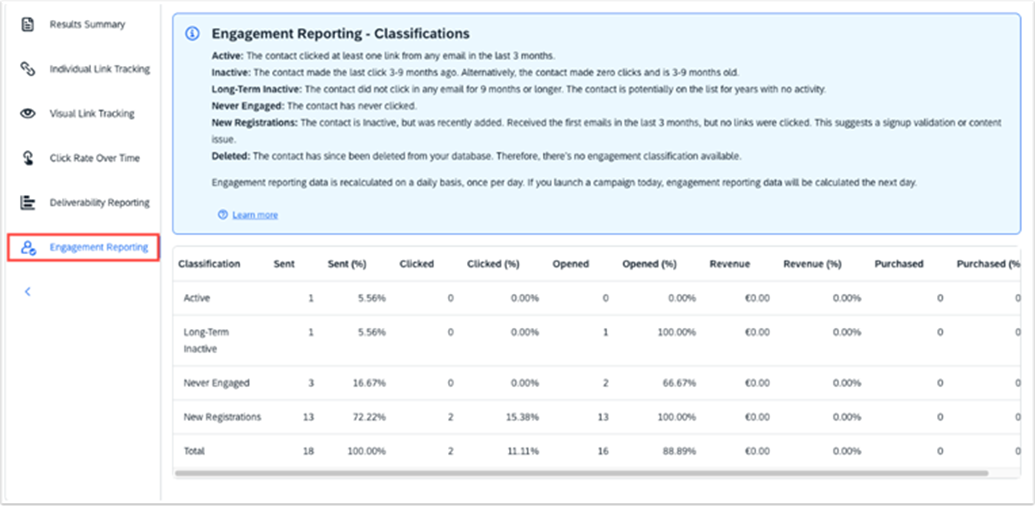Click the New Registrations row label
Screen dimensions: 1035x506
(222, 417)
